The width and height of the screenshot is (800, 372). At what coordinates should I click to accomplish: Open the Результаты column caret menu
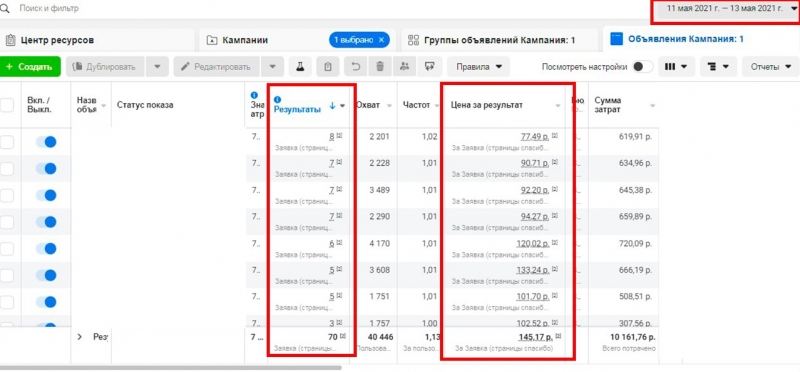pos(342,106)
